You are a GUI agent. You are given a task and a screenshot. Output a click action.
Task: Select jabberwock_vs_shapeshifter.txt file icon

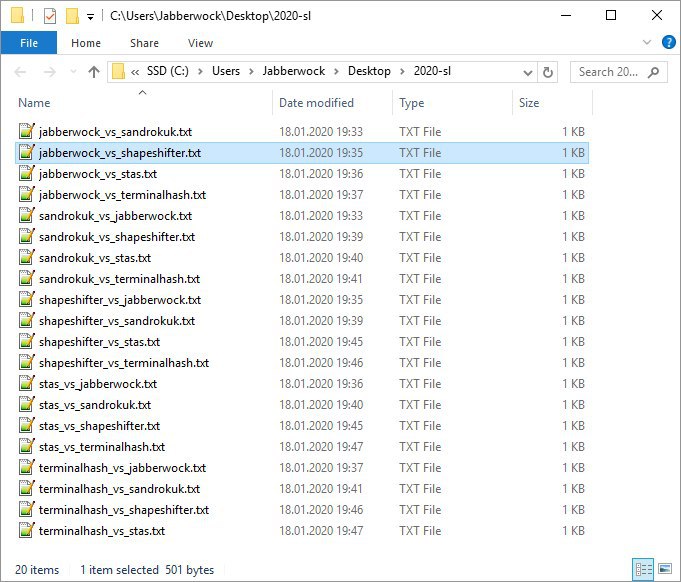click(26, 152)
